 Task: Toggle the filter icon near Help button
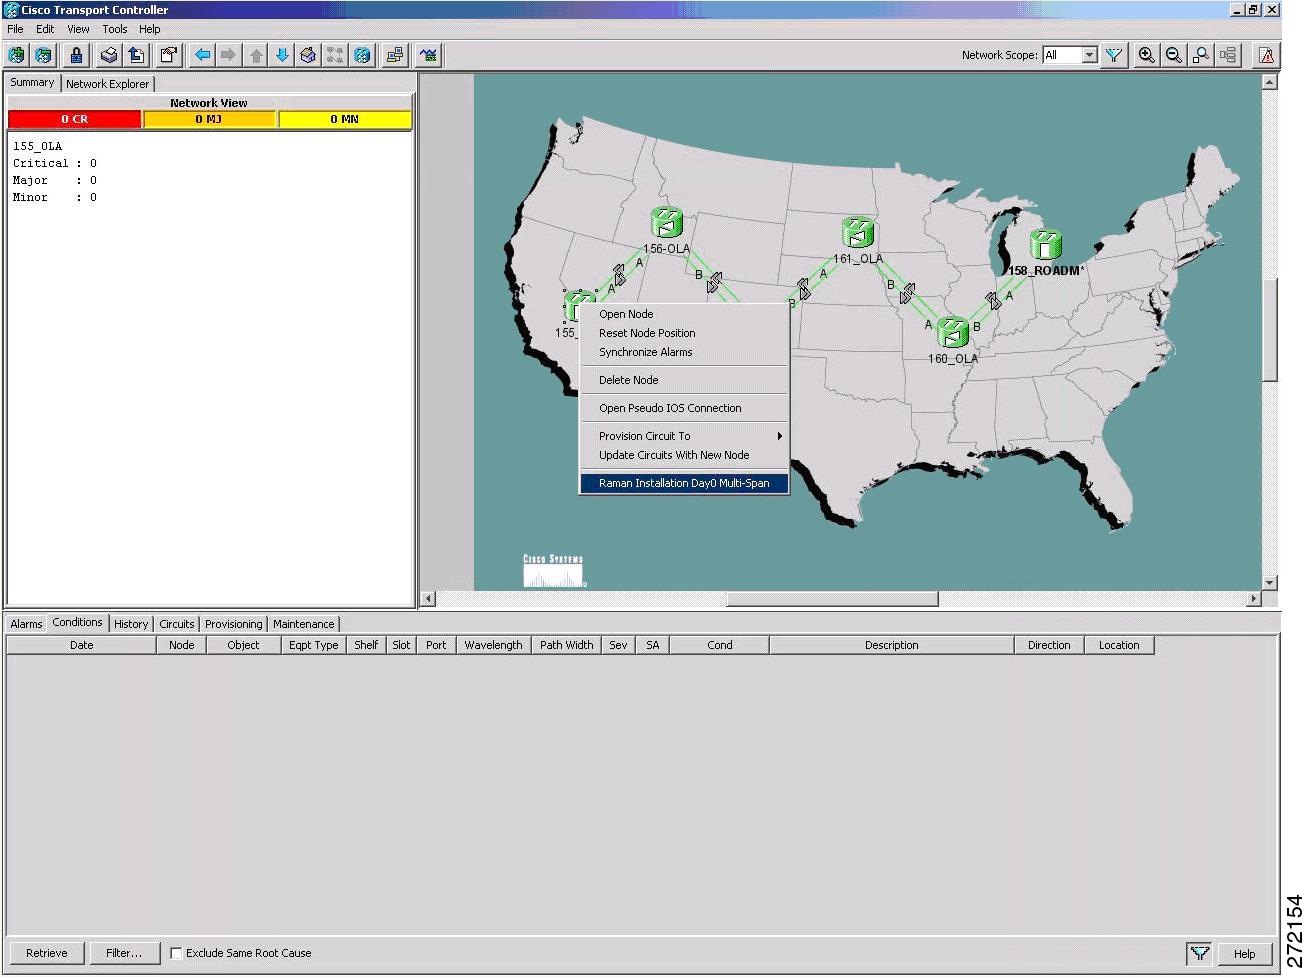[x=1200, y=953]
